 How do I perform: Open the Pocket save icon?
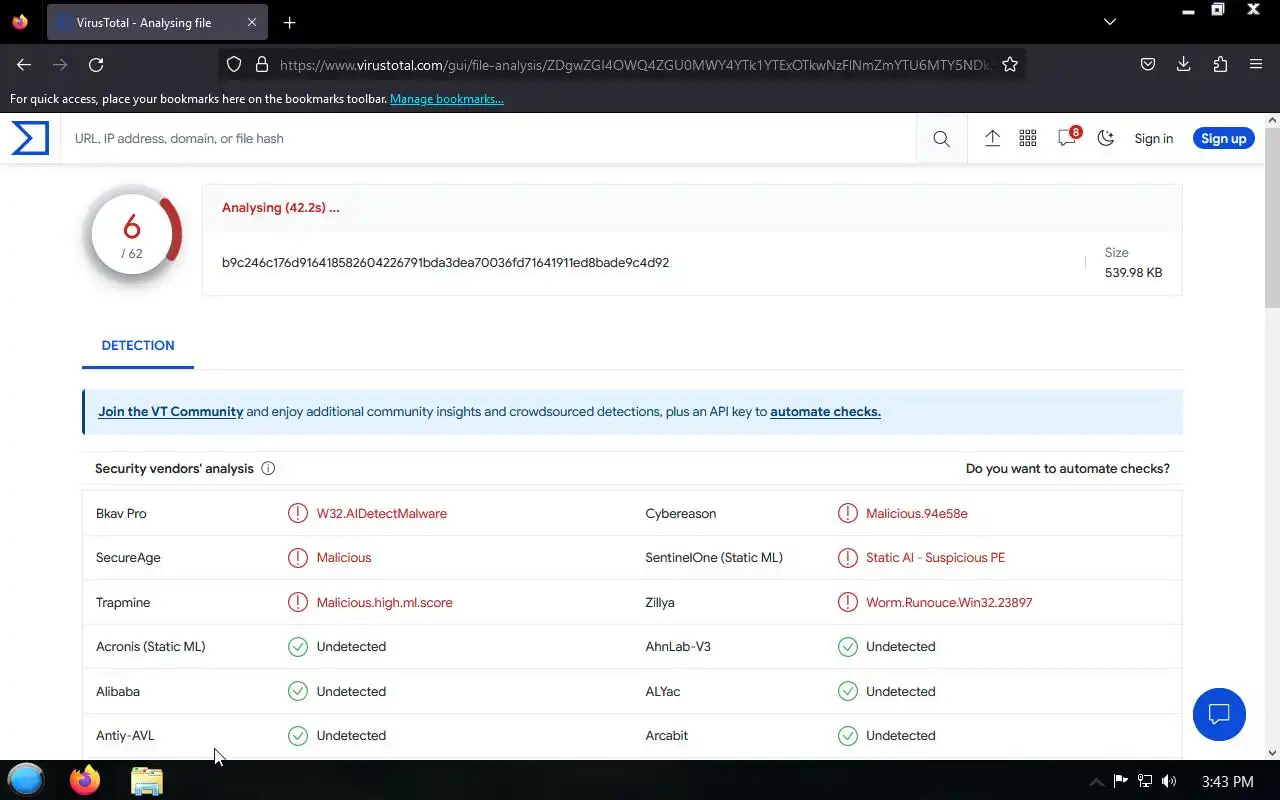tap(1148, 64)
